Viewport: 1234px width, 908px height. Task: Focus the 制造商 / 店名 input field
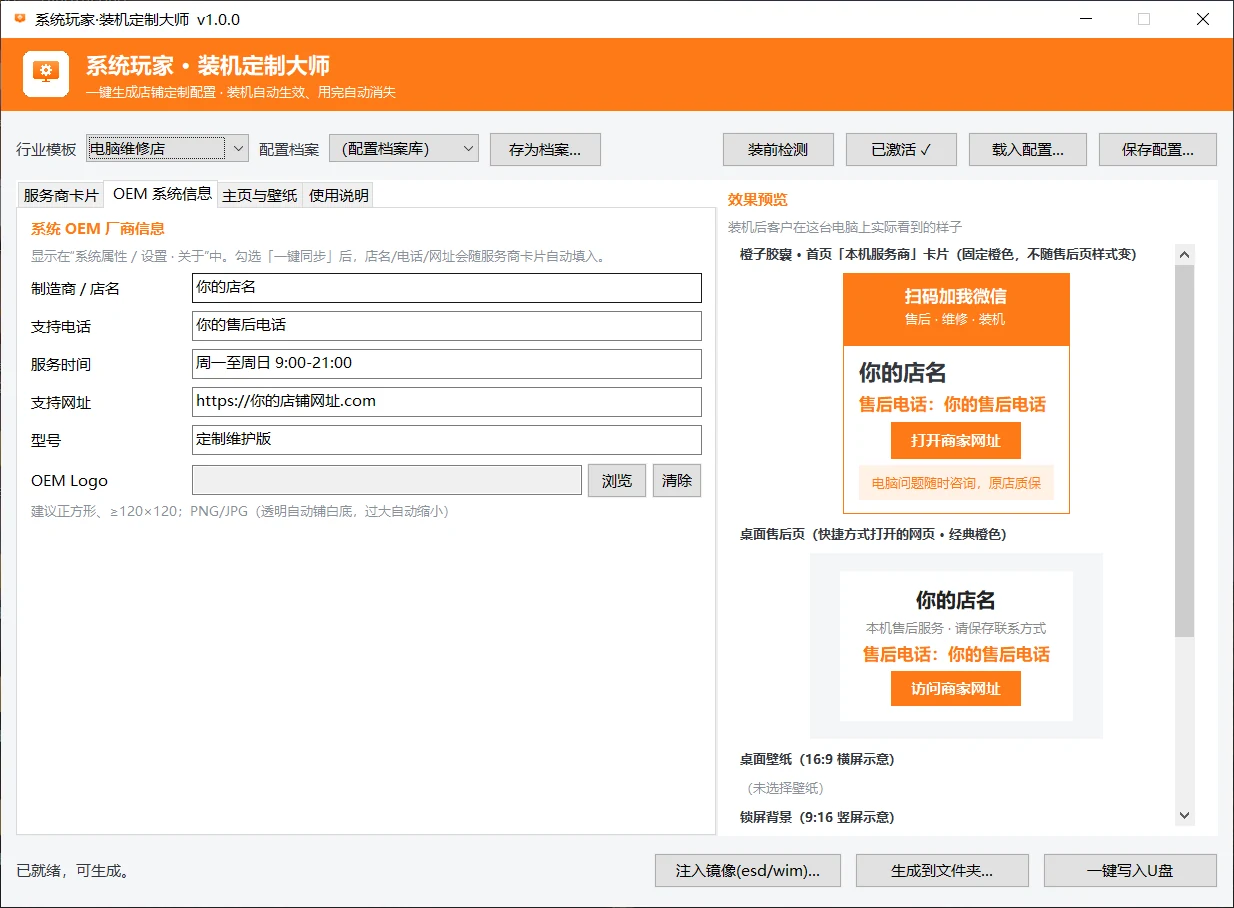(447, 288)
